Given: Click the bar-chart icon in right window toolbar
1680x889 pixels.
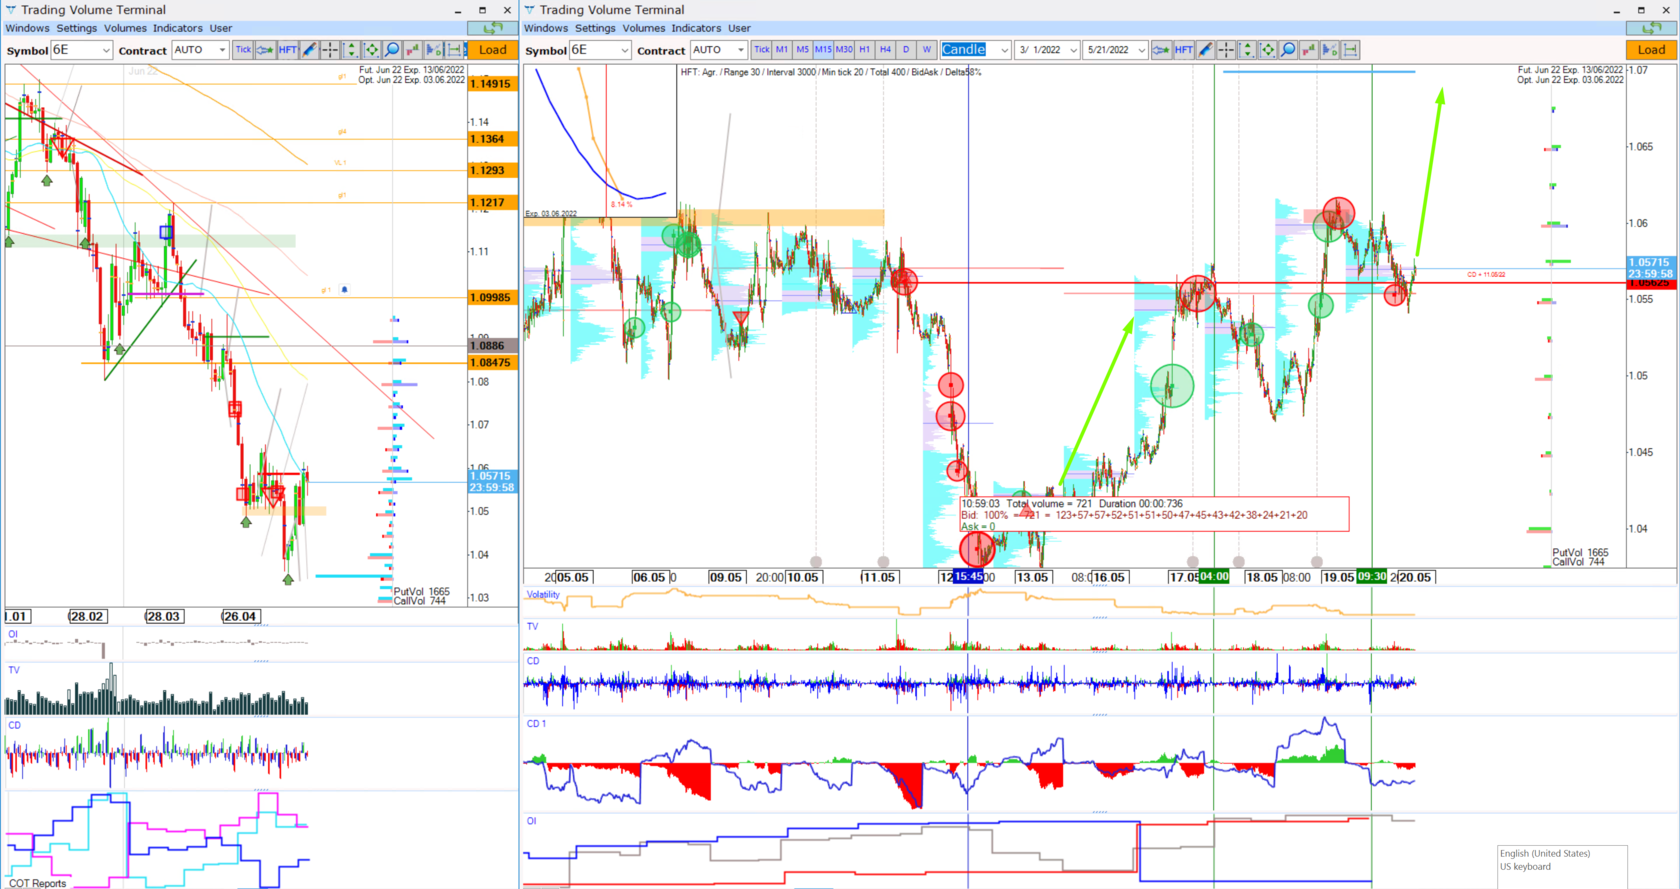Looking at the screenshot, I should (x=1309, y=49).
